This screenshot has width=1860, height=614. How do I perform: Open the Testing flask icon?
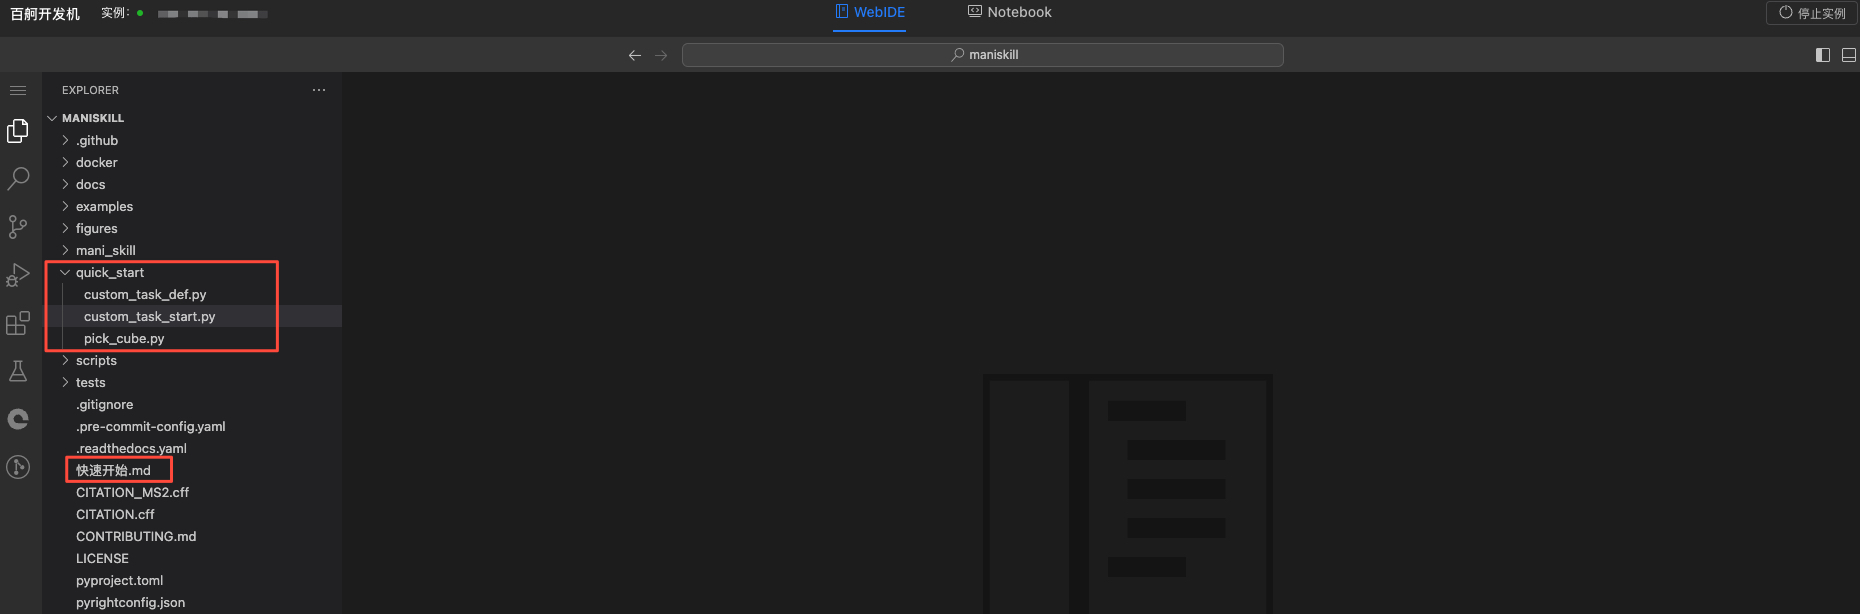tap(18, 371)
